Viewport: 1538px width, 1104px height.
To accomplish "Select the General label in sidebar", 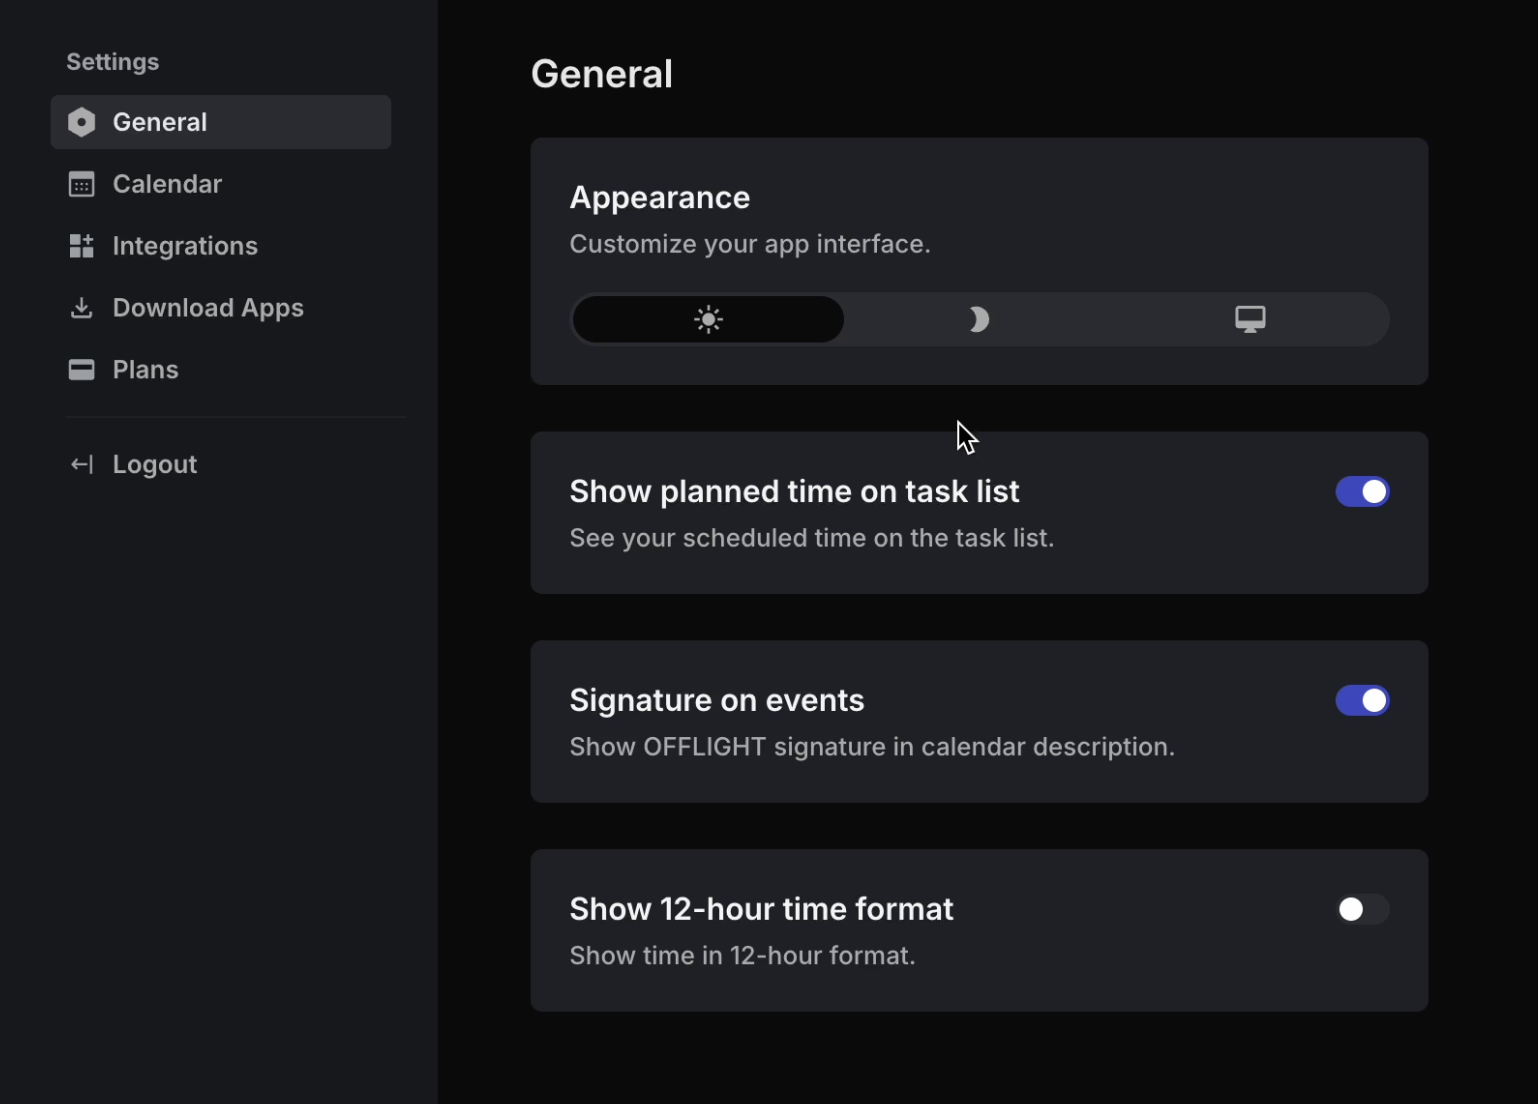I will [x=160, y=122].
